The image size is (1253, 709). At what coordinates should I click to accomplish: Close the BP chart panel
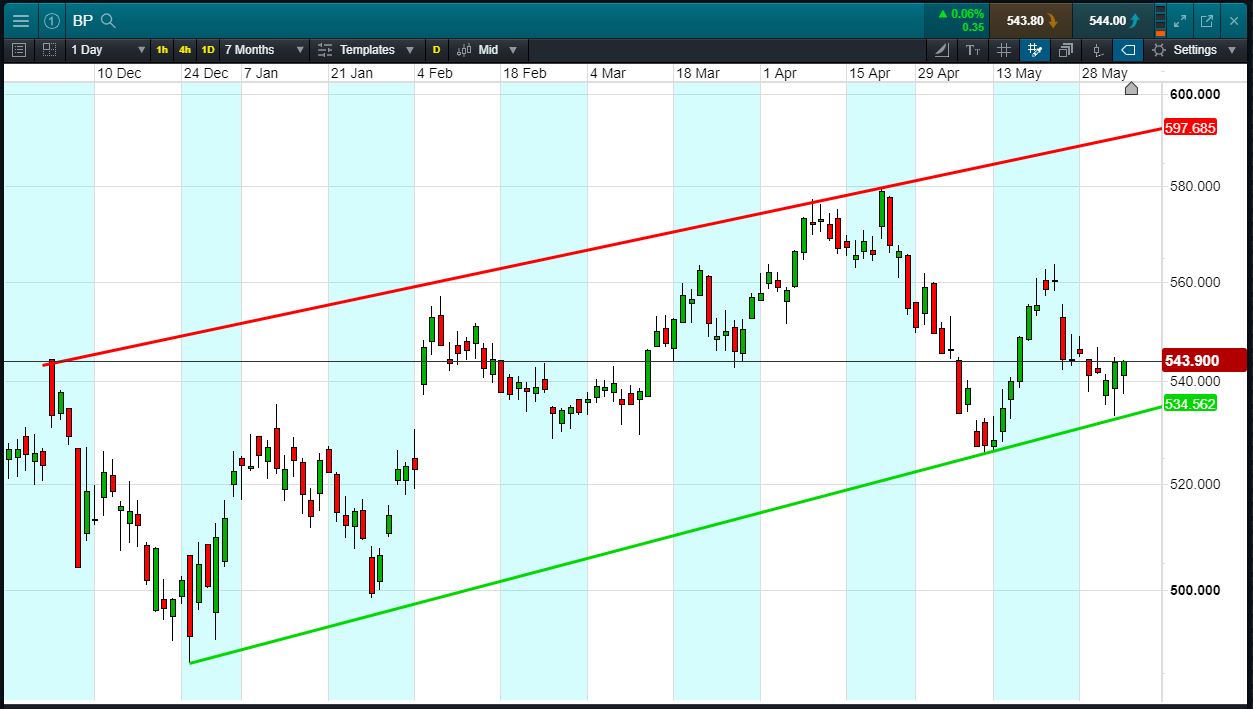[1234, 20]
